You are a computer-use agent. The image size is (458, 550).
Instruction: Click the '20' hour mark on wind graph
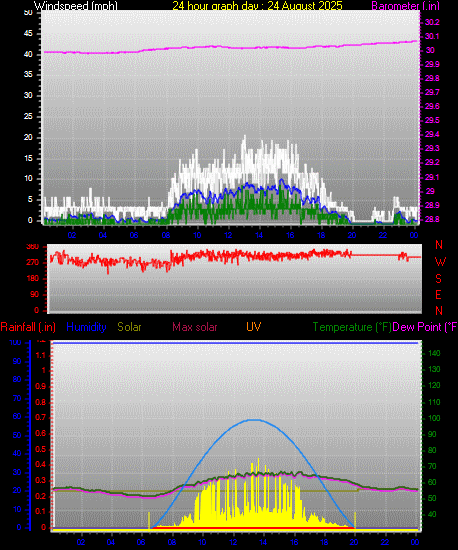352,235
